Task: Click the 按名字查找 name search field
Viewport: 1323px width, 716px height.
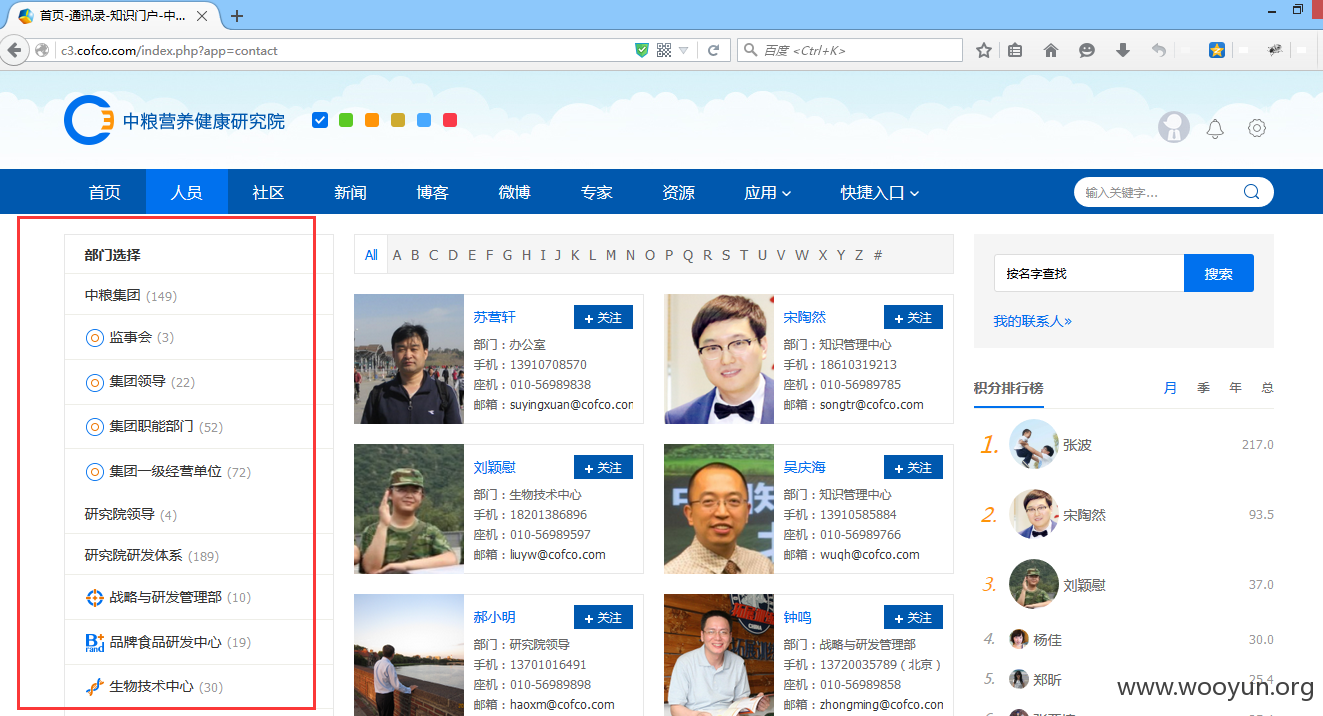Action: coord(1089,273)
